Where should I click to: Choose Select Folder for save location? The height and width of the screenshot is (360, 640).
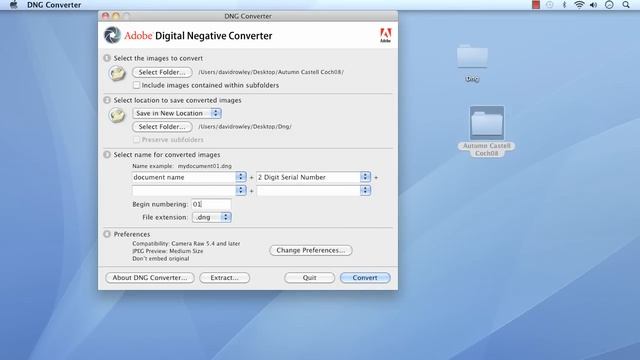[x=162, y=127]
